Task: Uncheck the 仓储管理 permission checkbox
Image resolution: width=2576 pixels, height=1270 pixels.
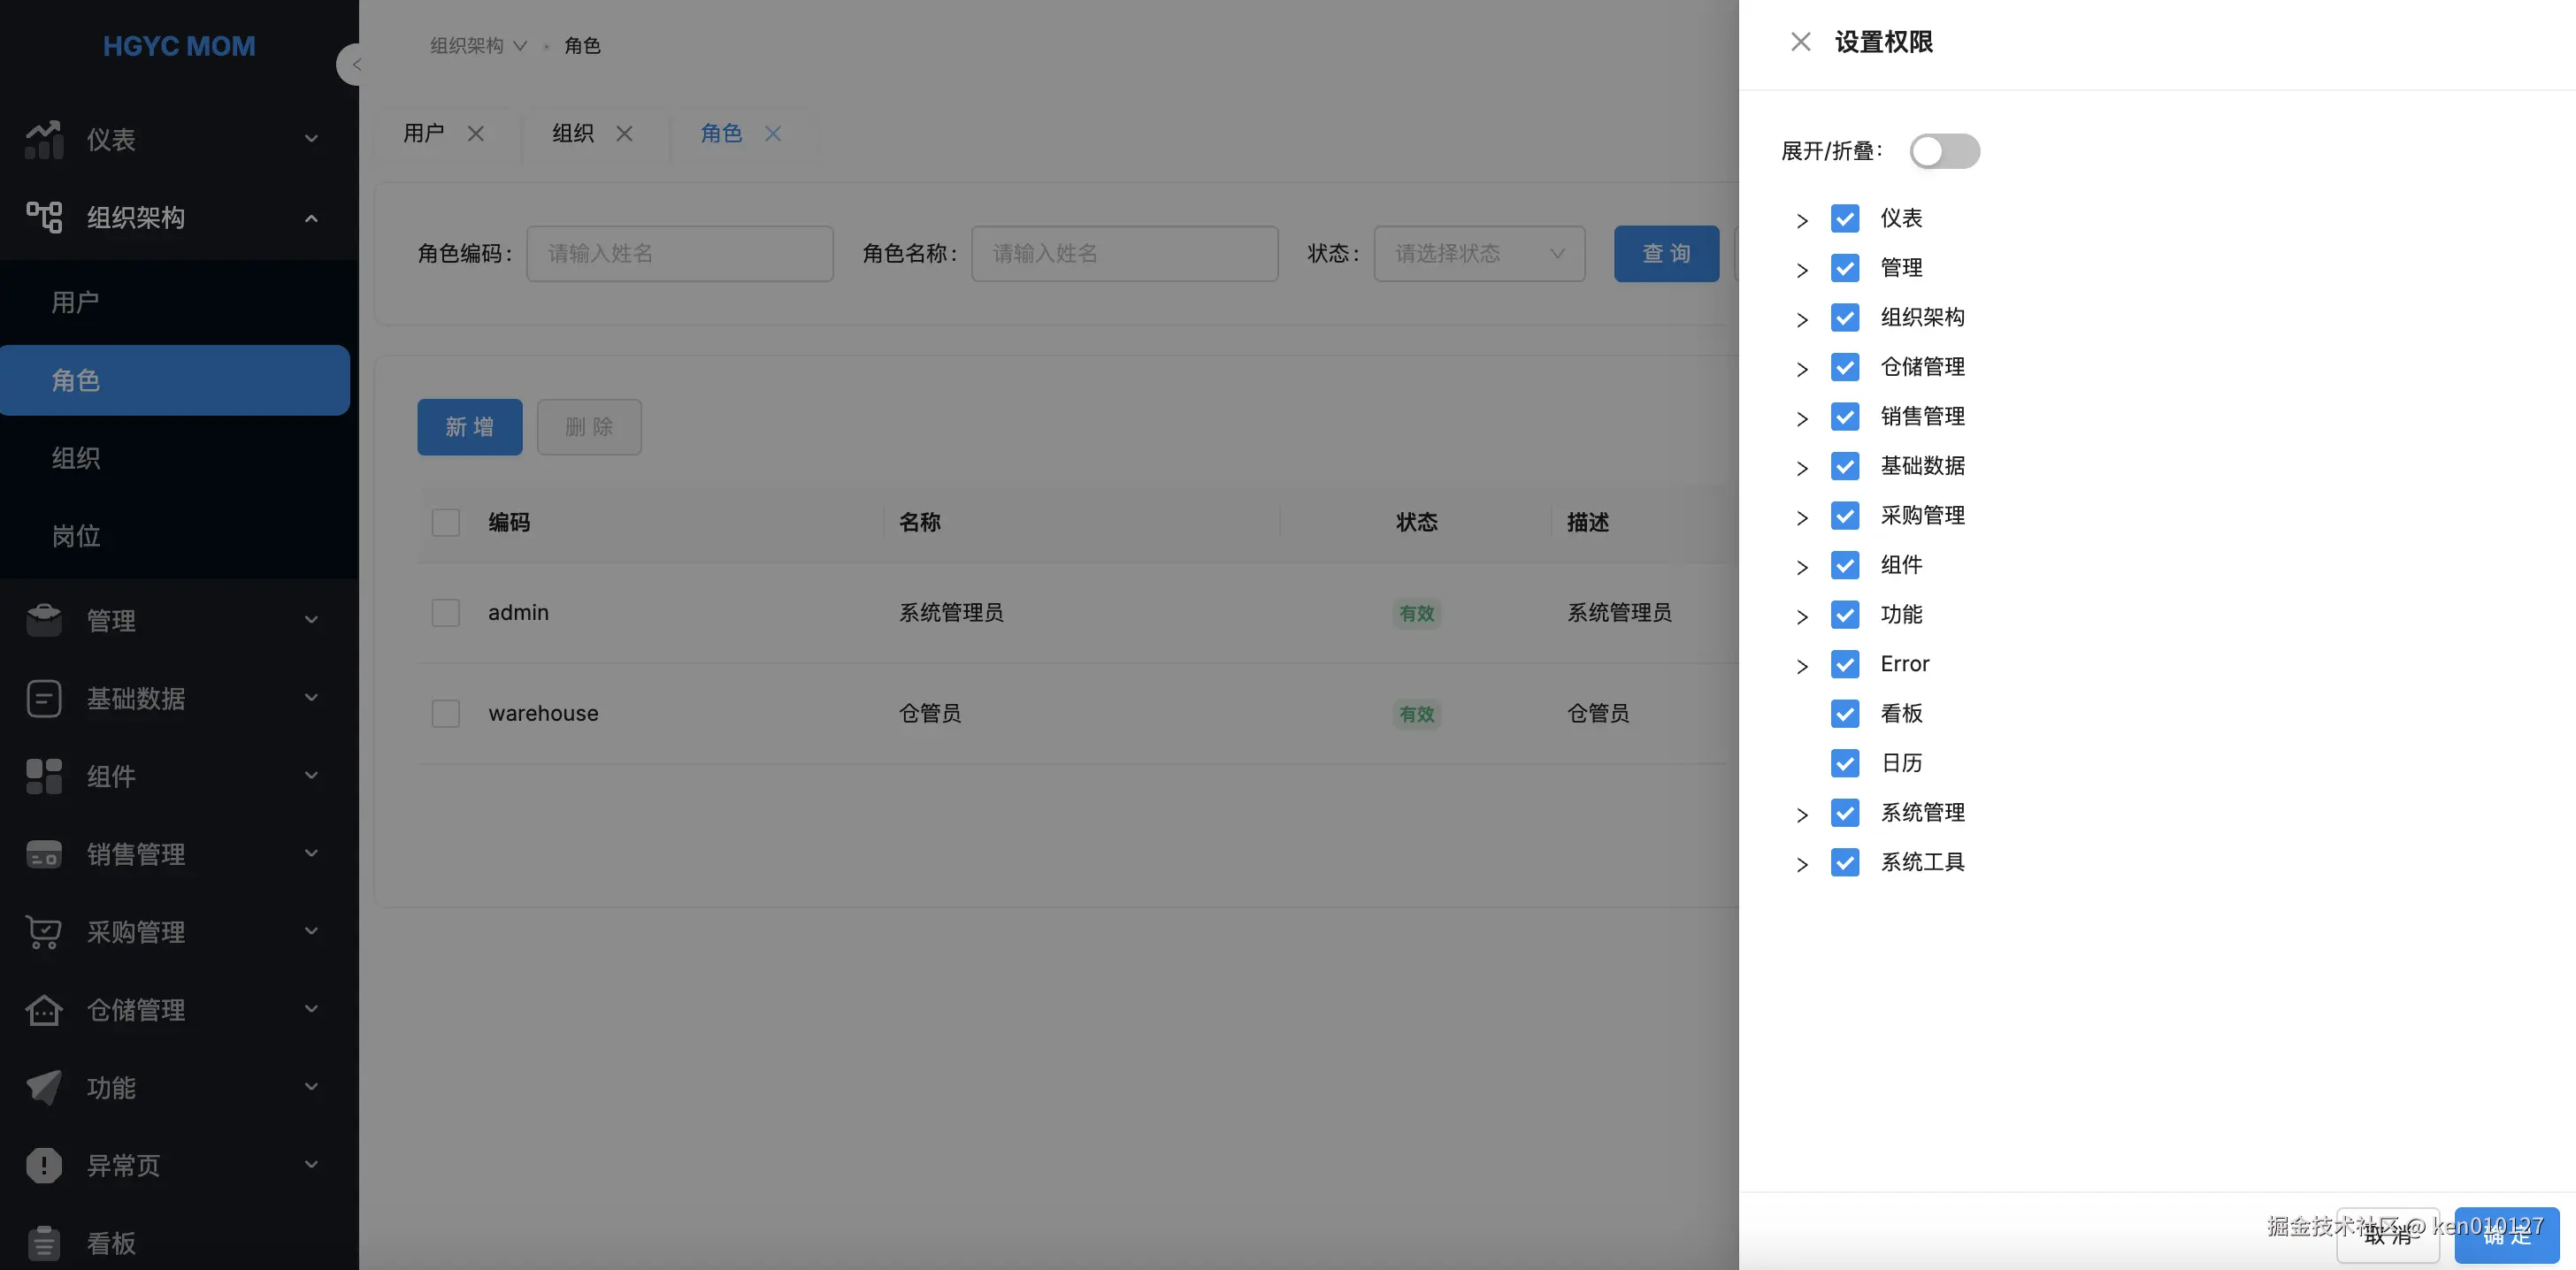Action: [1844, 367]
